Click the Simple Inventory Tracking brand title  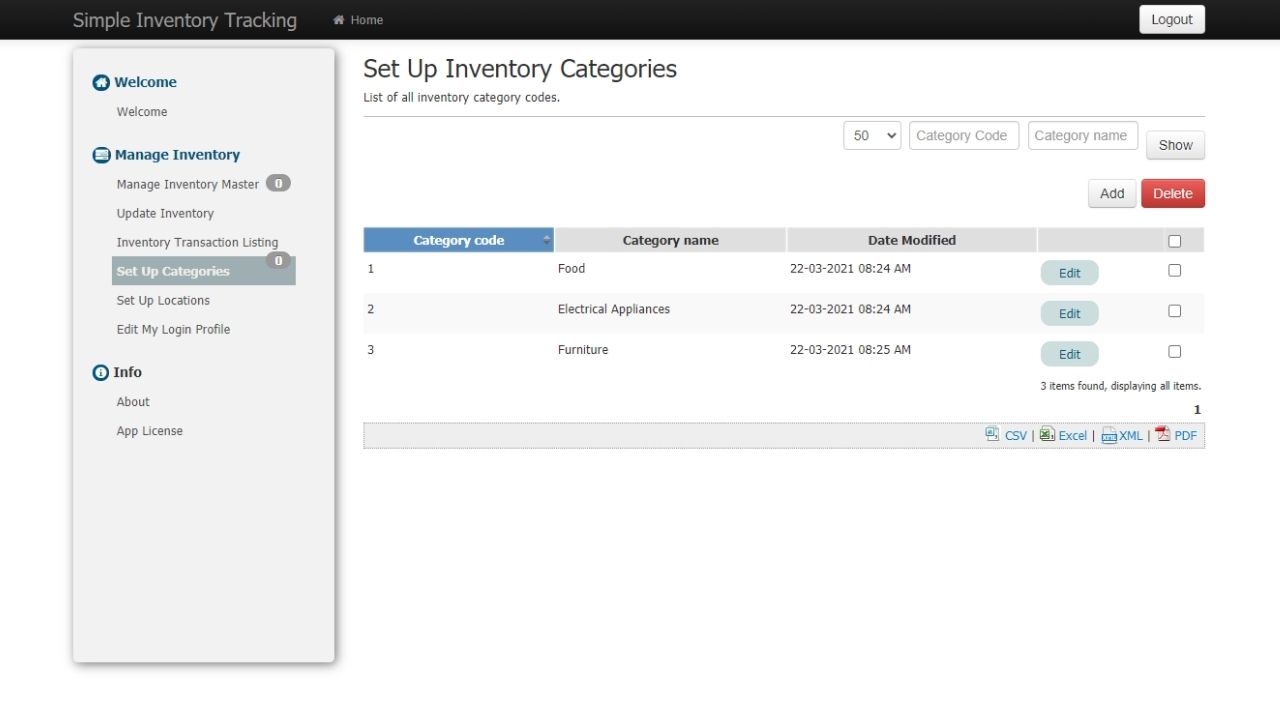pos(185,20)
